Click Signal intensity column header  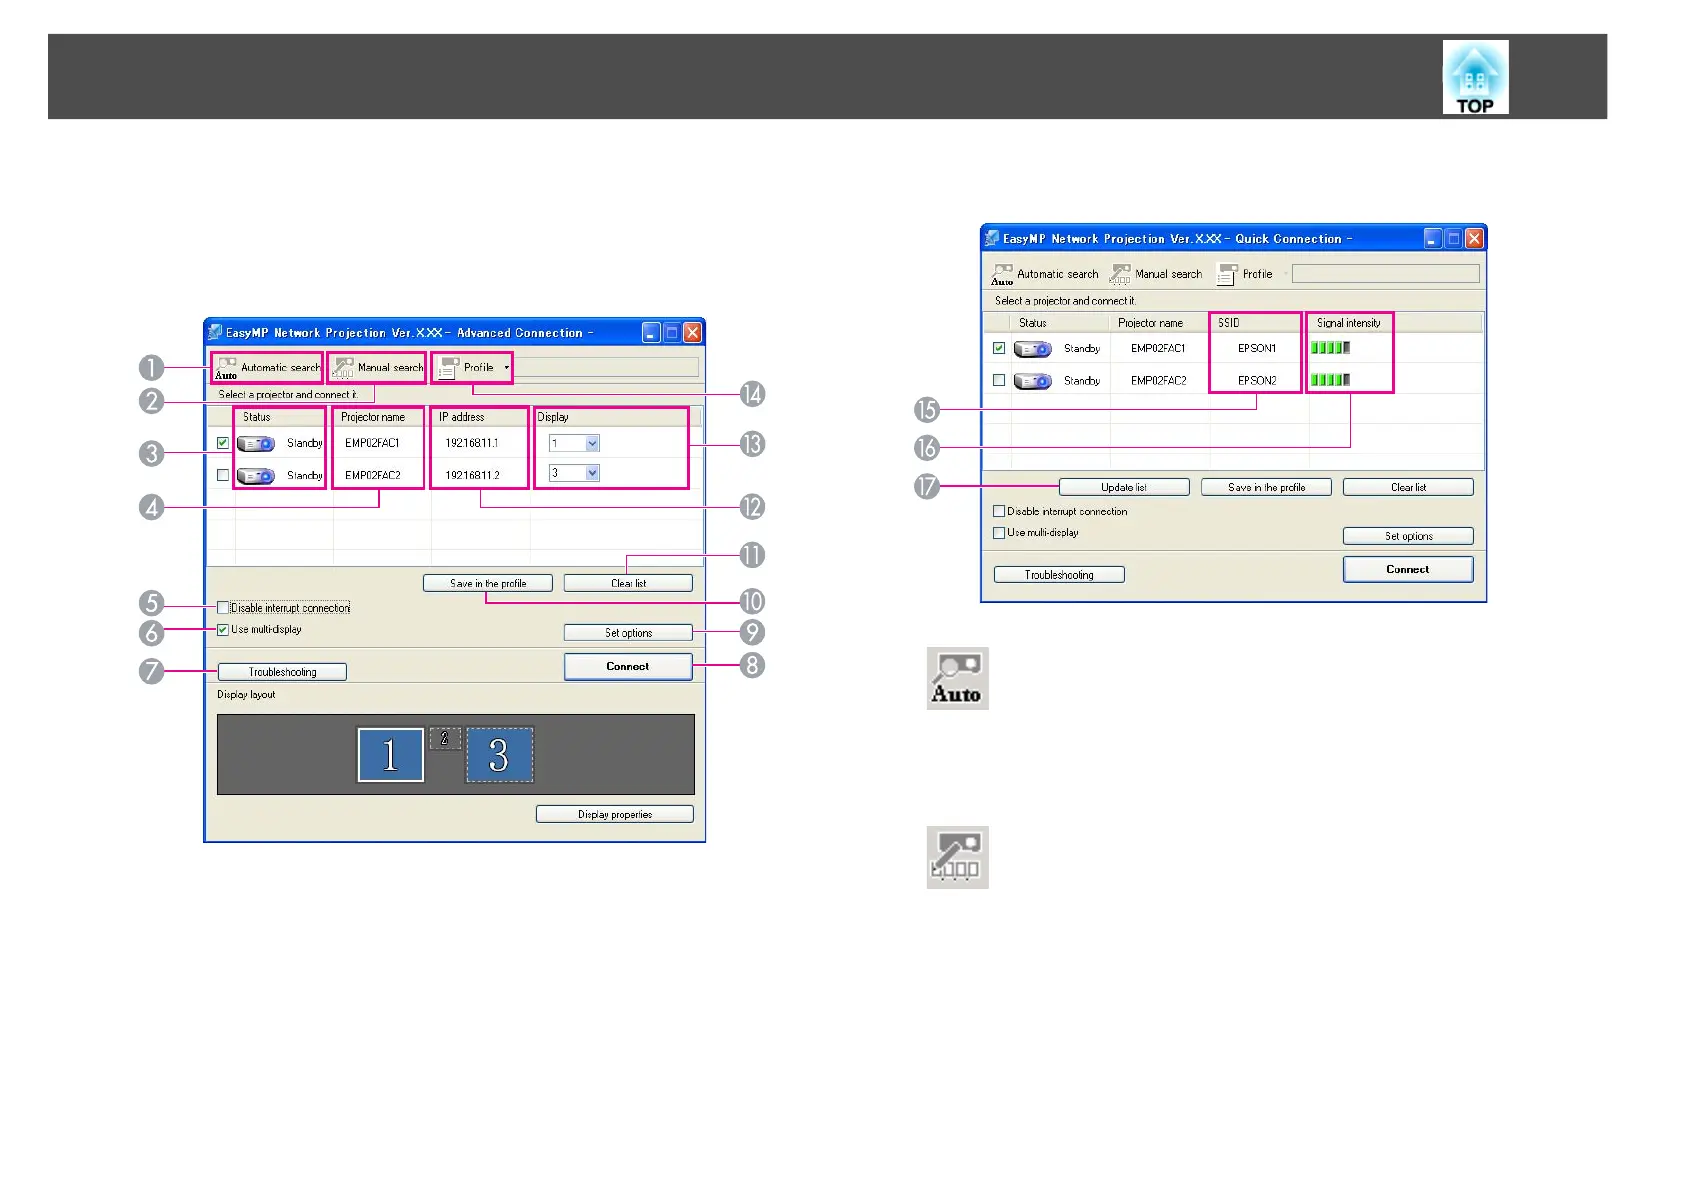click(x=1348, y=323)
